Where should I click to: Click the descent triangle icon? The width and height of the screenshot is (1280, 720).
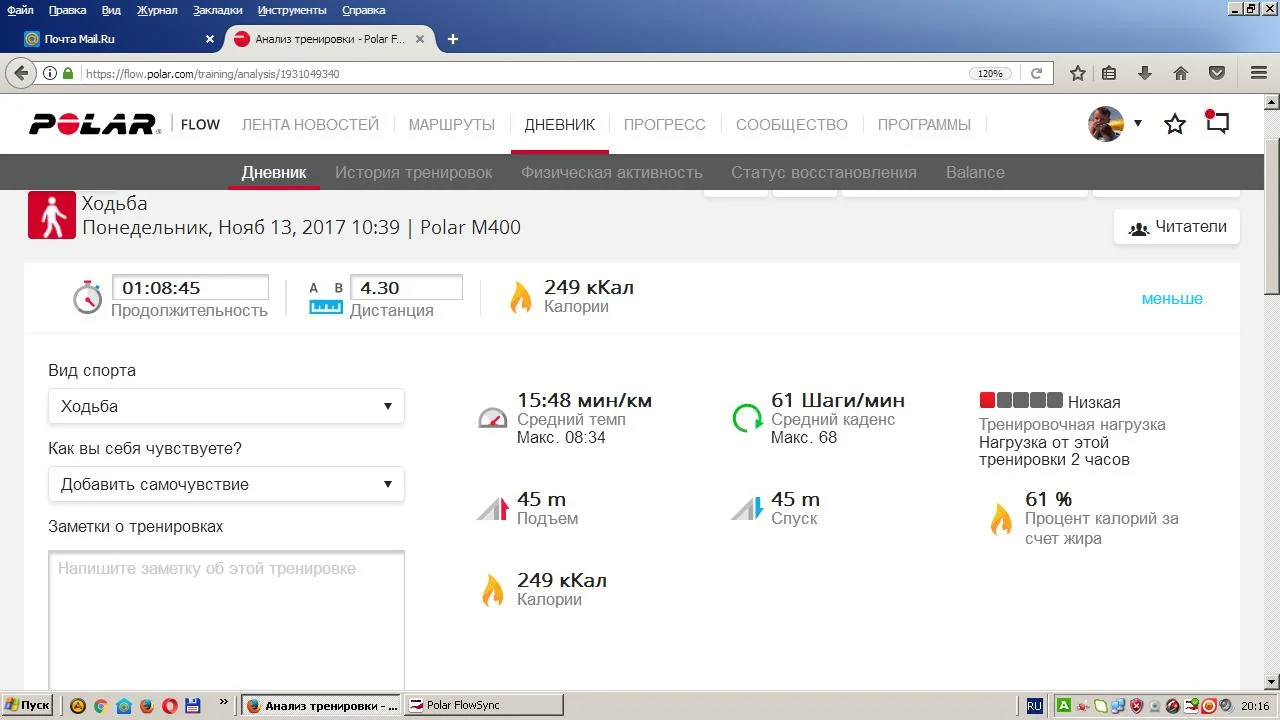click(747, 509)
